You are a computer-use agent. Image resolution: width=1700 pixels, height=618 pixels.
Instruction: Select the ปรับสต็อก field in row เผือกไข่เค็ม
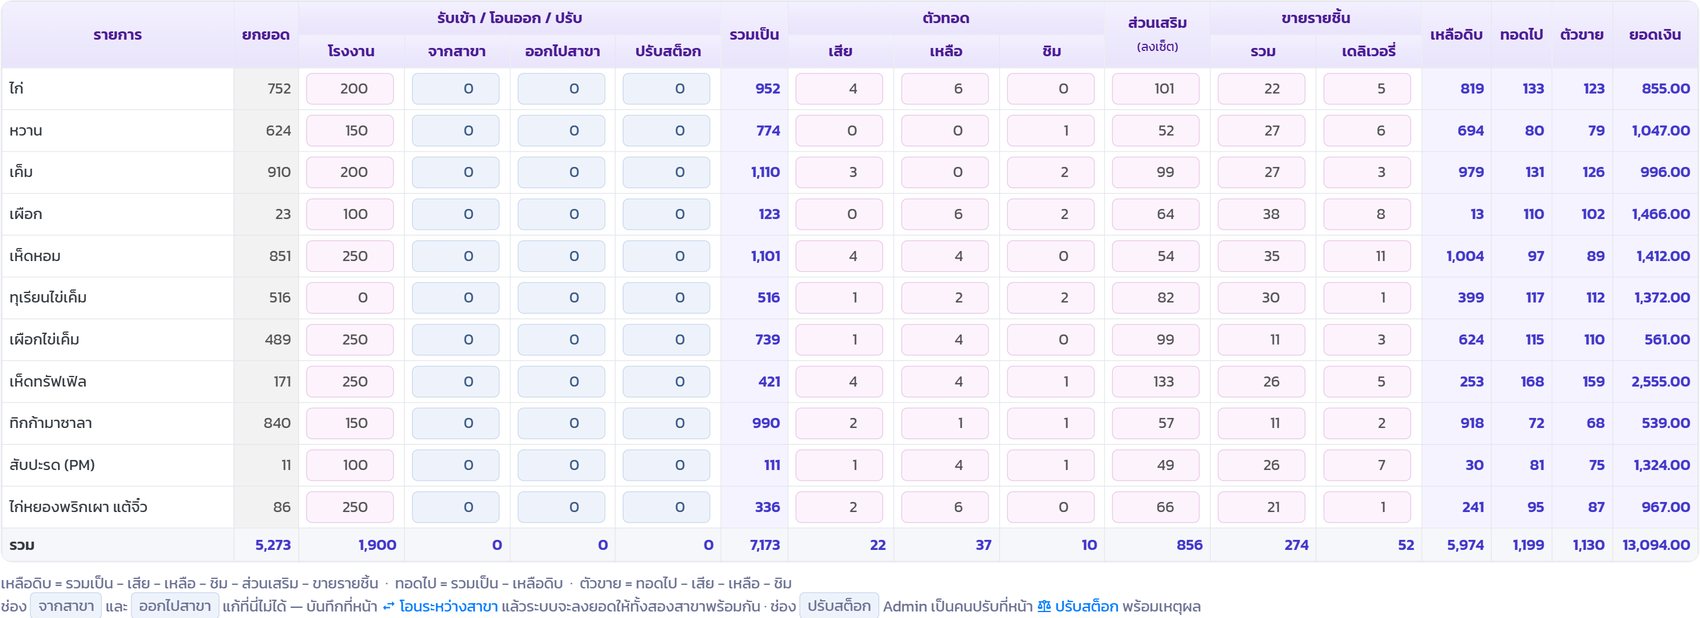coord(667,340)
